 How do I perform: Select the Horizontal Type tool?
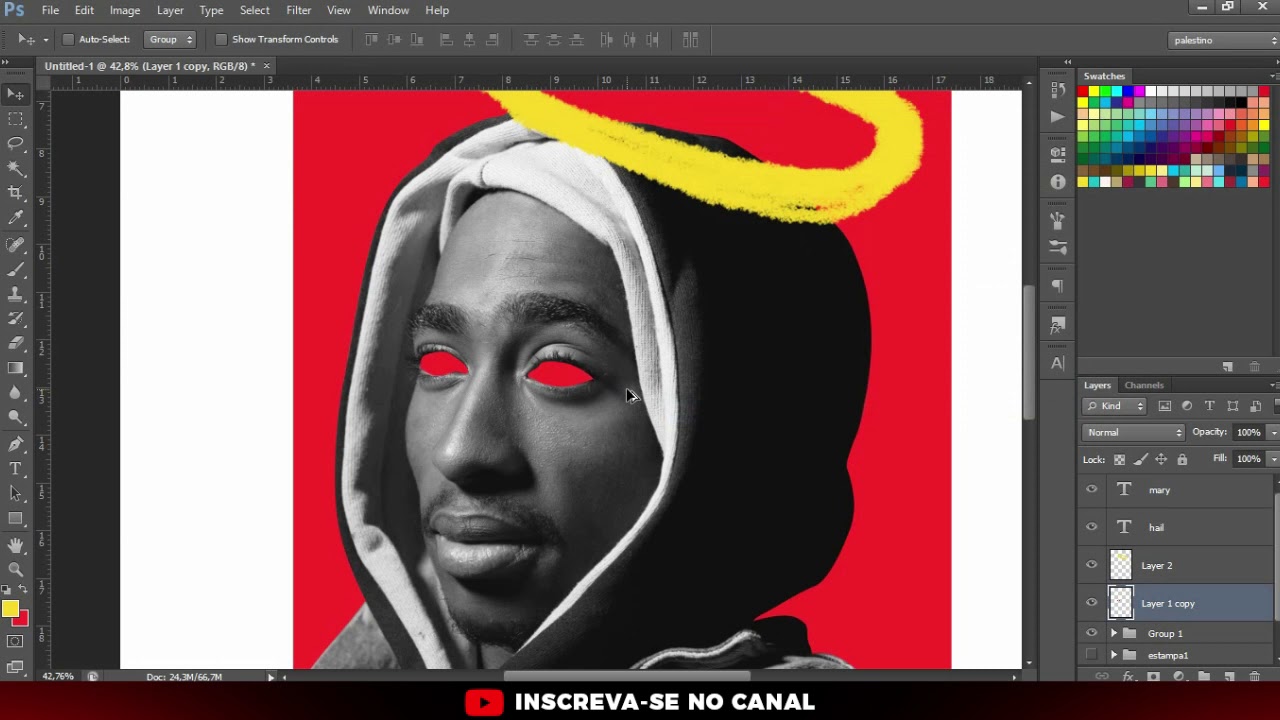pos(16,469)
